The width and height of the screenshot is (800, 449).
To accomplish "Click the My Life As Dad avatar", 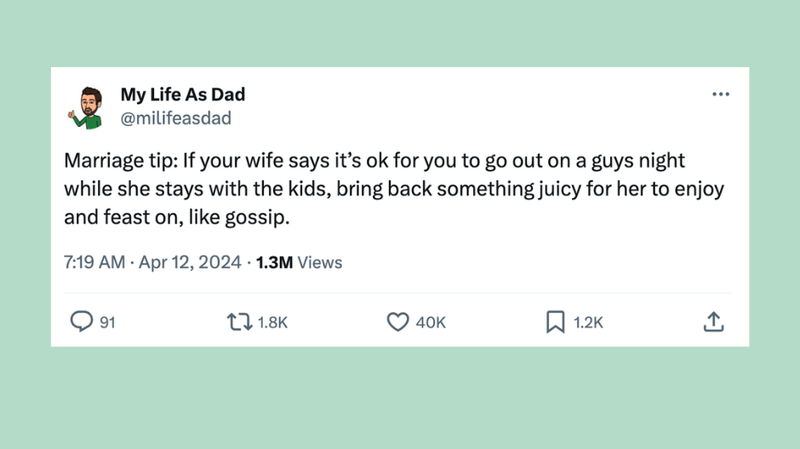I will coord(87,107).
